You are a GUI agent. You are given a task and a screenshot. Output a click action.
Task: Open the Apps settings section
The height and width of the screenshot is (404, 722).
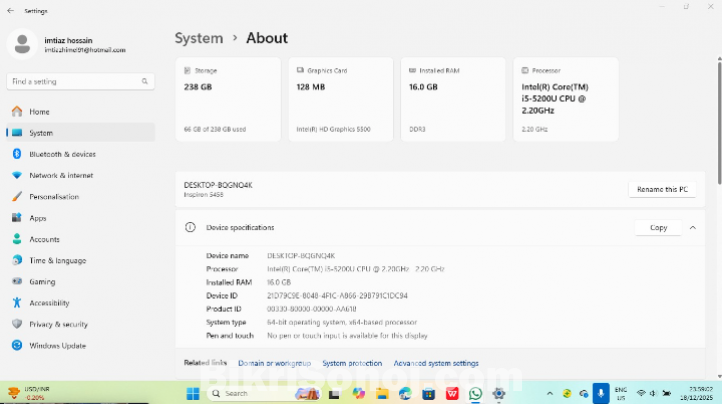click(81, 218)
